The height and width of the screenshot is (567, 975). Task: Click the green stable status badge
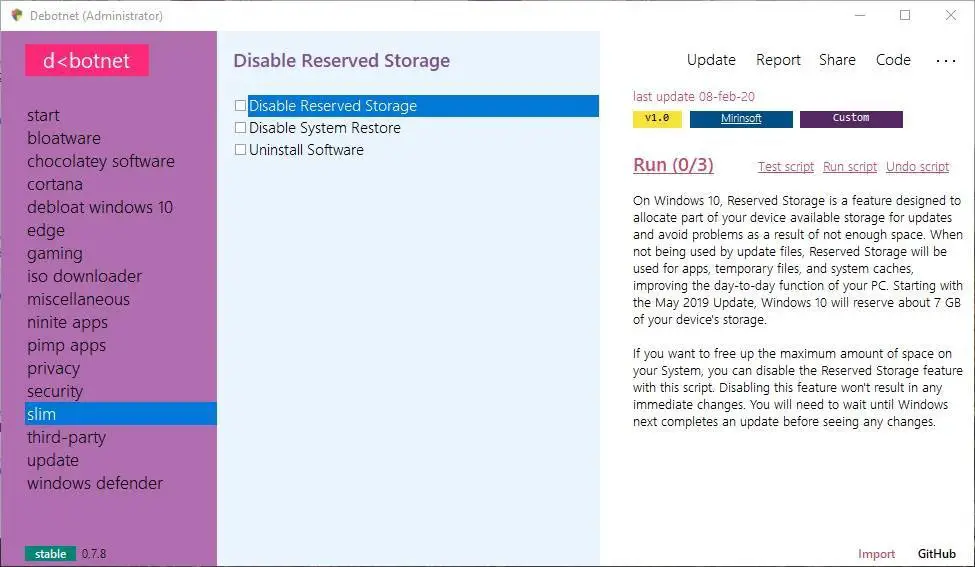click(50, 554)
